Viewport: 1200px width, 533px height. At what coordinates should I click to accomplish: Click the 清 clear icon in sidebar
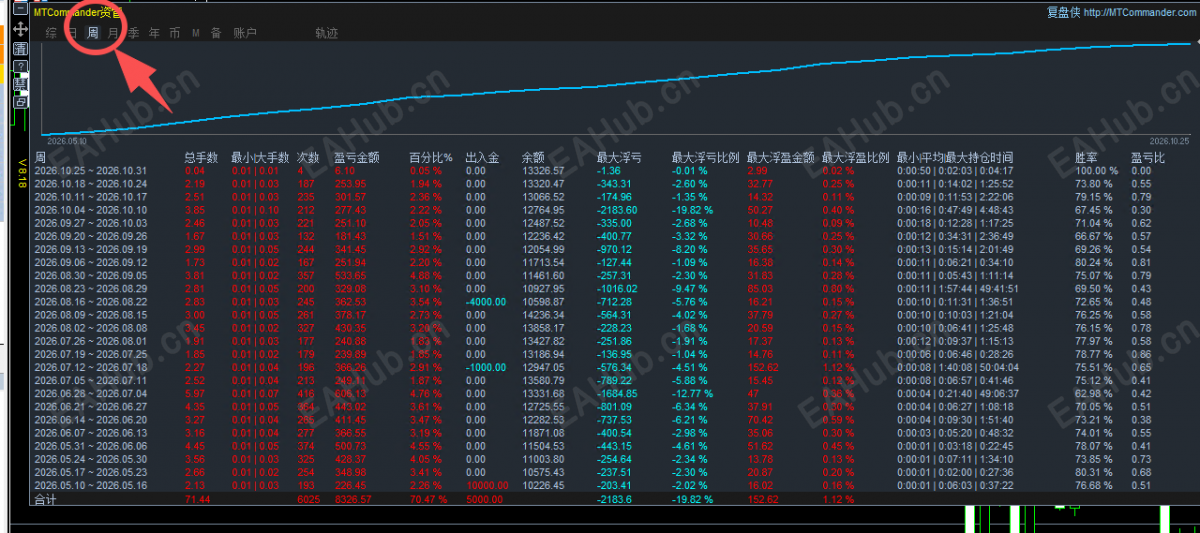click(x=21, y=48)
